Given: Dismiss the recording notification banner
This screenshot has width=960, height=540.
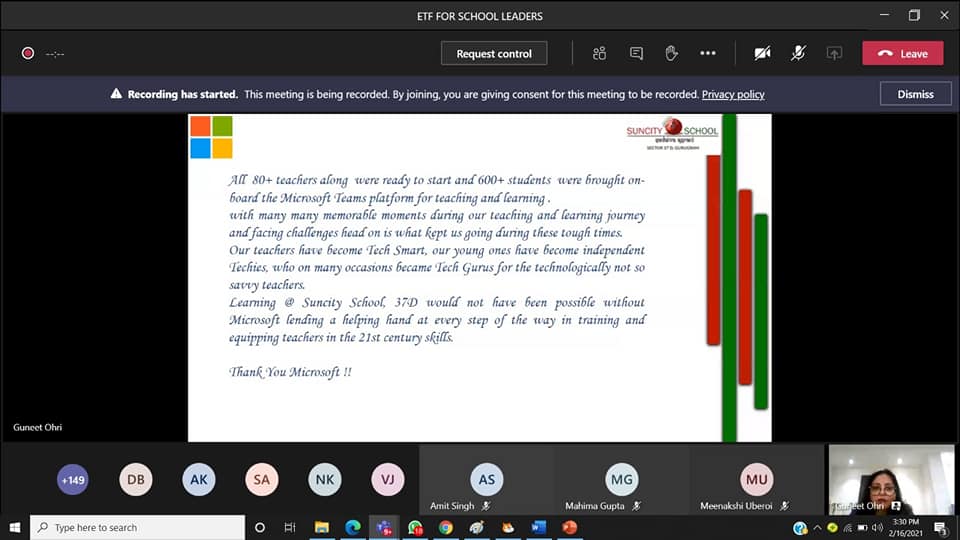Looking at the screenshot, I should click(915, 94).
